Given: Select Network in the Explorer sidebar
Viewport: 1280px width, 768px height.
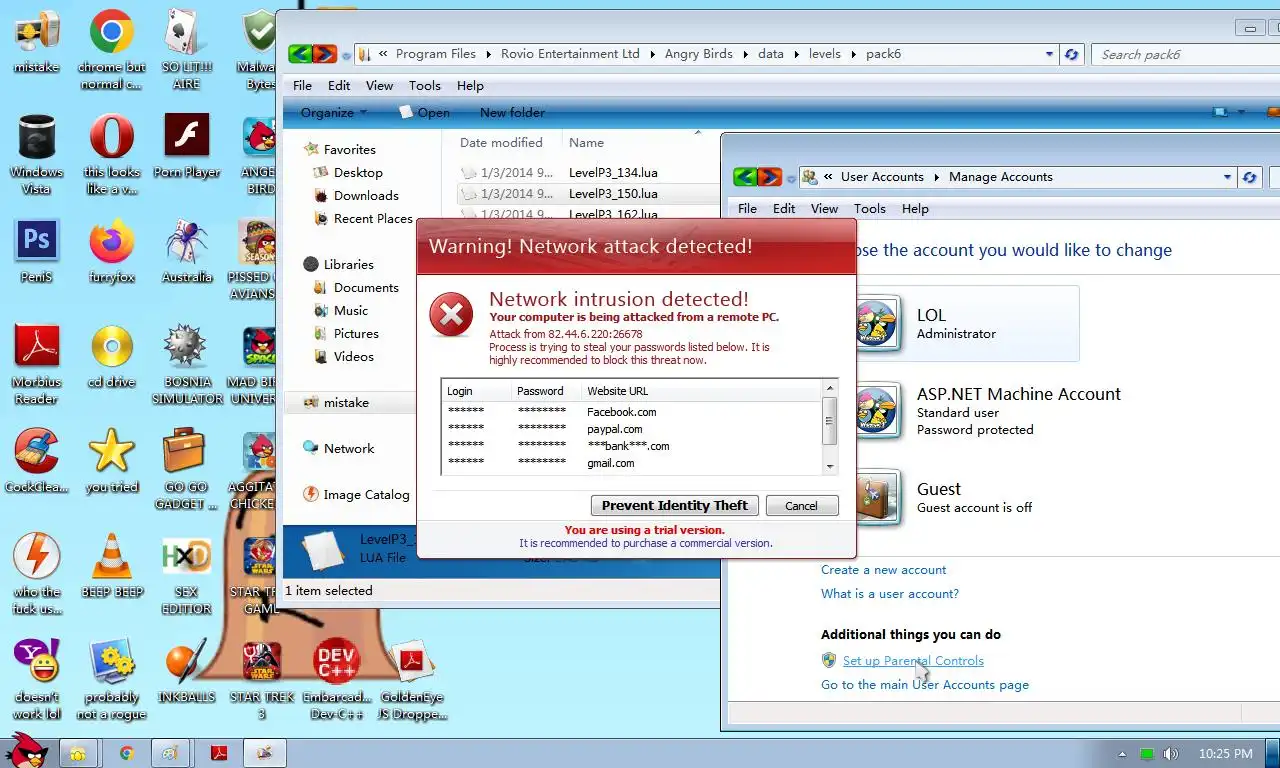Looking at the screenshot, I should click(349, 449).
